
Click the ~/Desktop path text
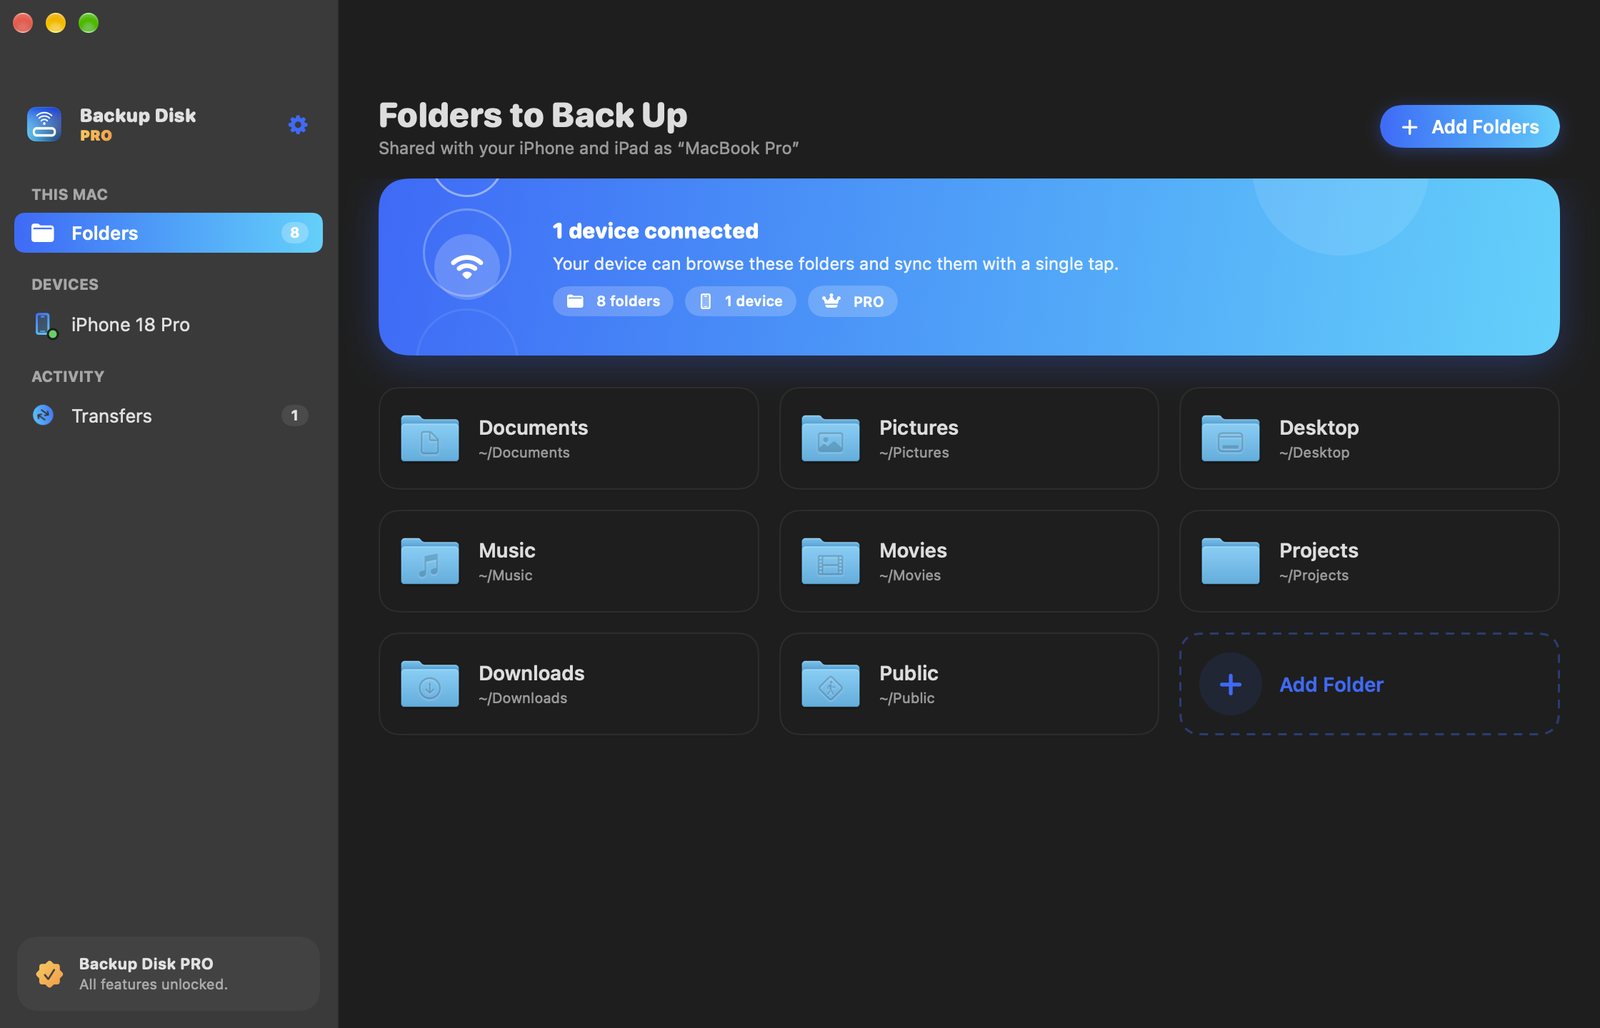pos(1314,453)
